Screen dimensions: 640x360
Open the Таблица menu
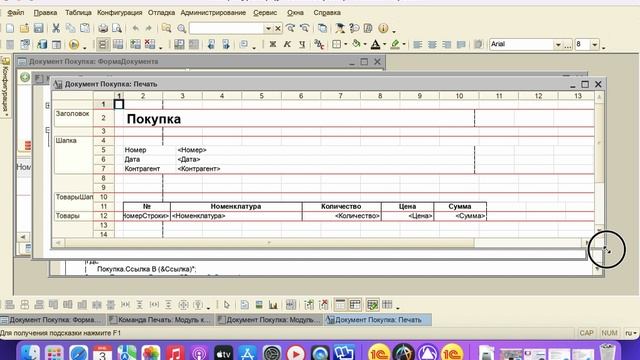pos(78,13)
